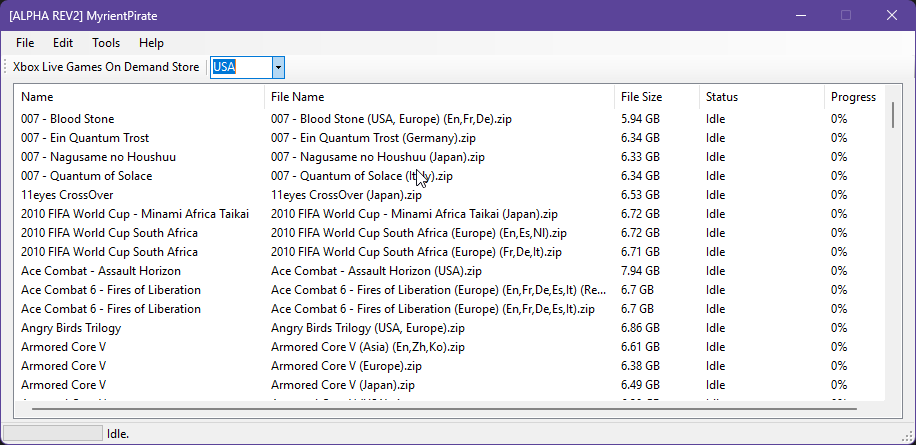Screen dimensions: 916x445
Task: Select the 11eyes CrossOver name
Action: pyautogui.click(x=67, y=195)
